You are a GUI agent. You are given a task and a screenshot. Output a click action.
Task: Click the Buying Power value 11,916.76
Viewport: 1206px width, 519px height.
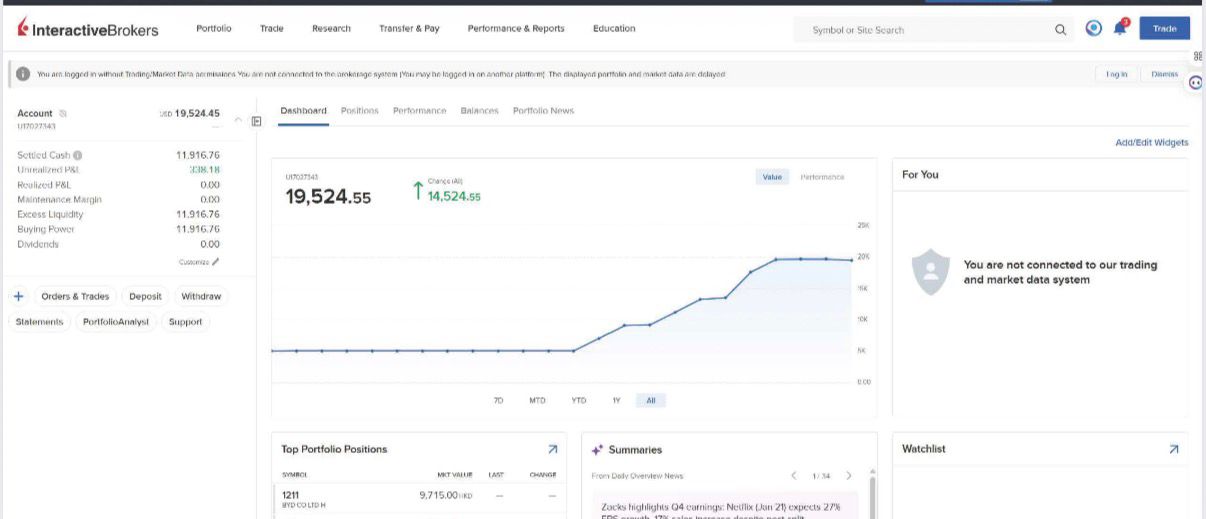pos(198,229)
